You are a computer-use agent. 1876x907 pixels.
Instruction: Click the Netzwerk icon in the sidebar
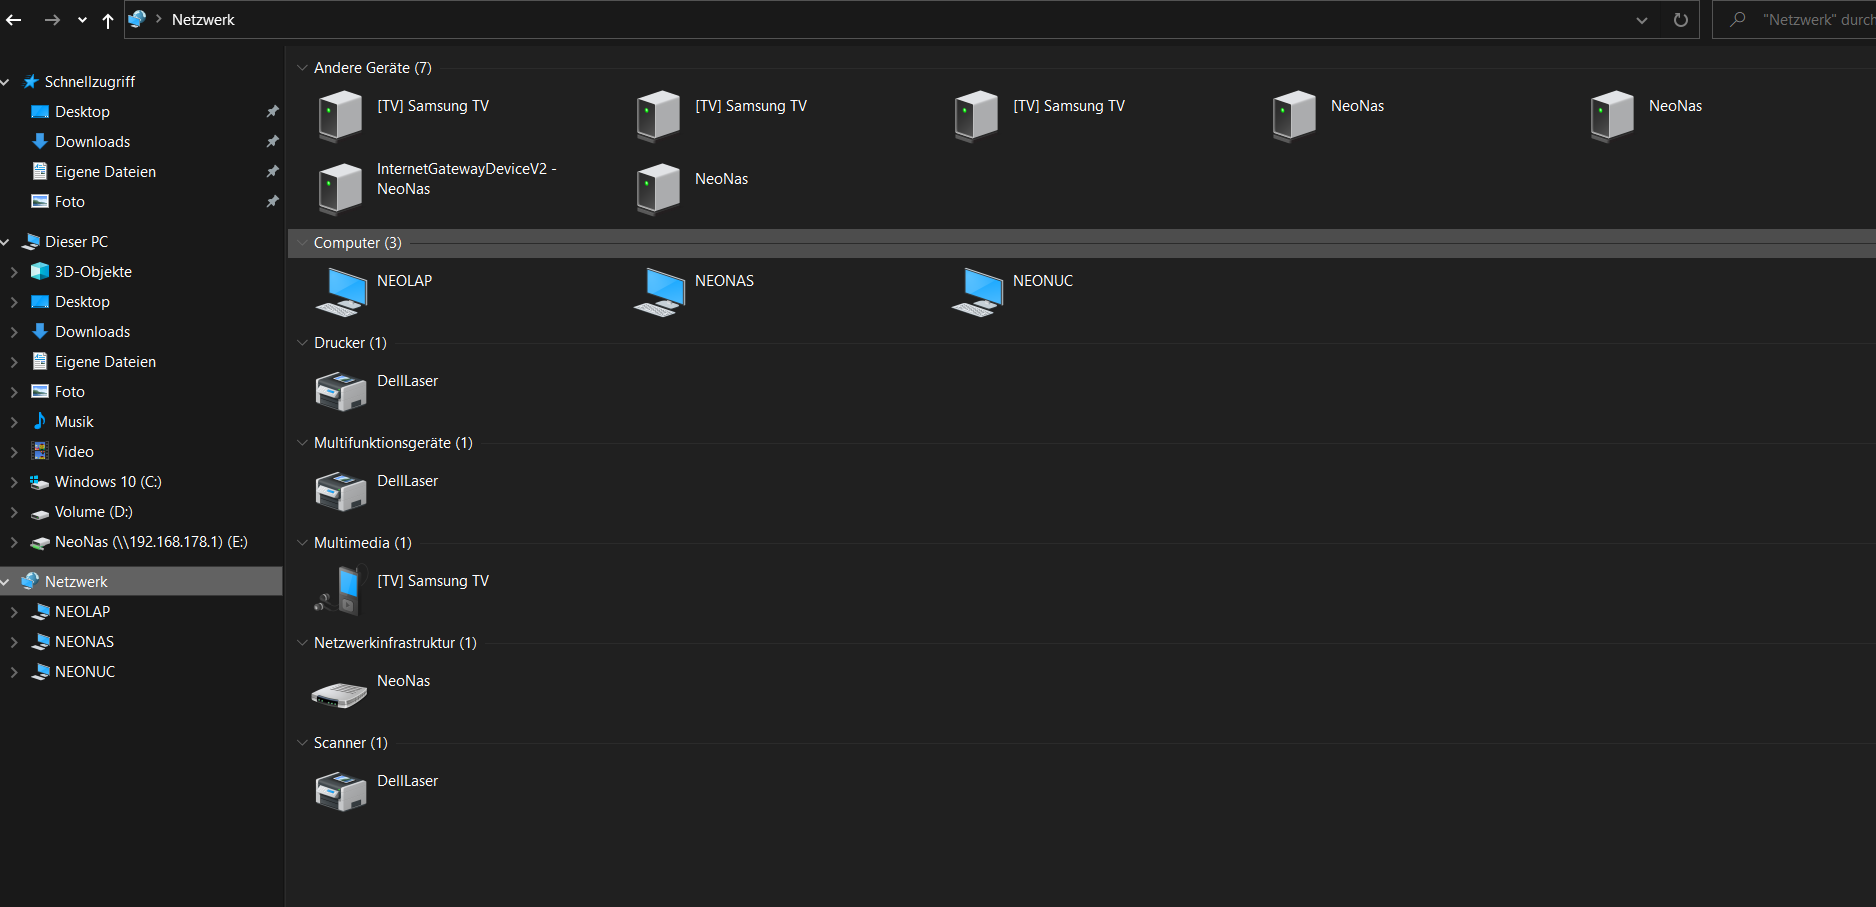pyautogui.click(x=31, y=581)
